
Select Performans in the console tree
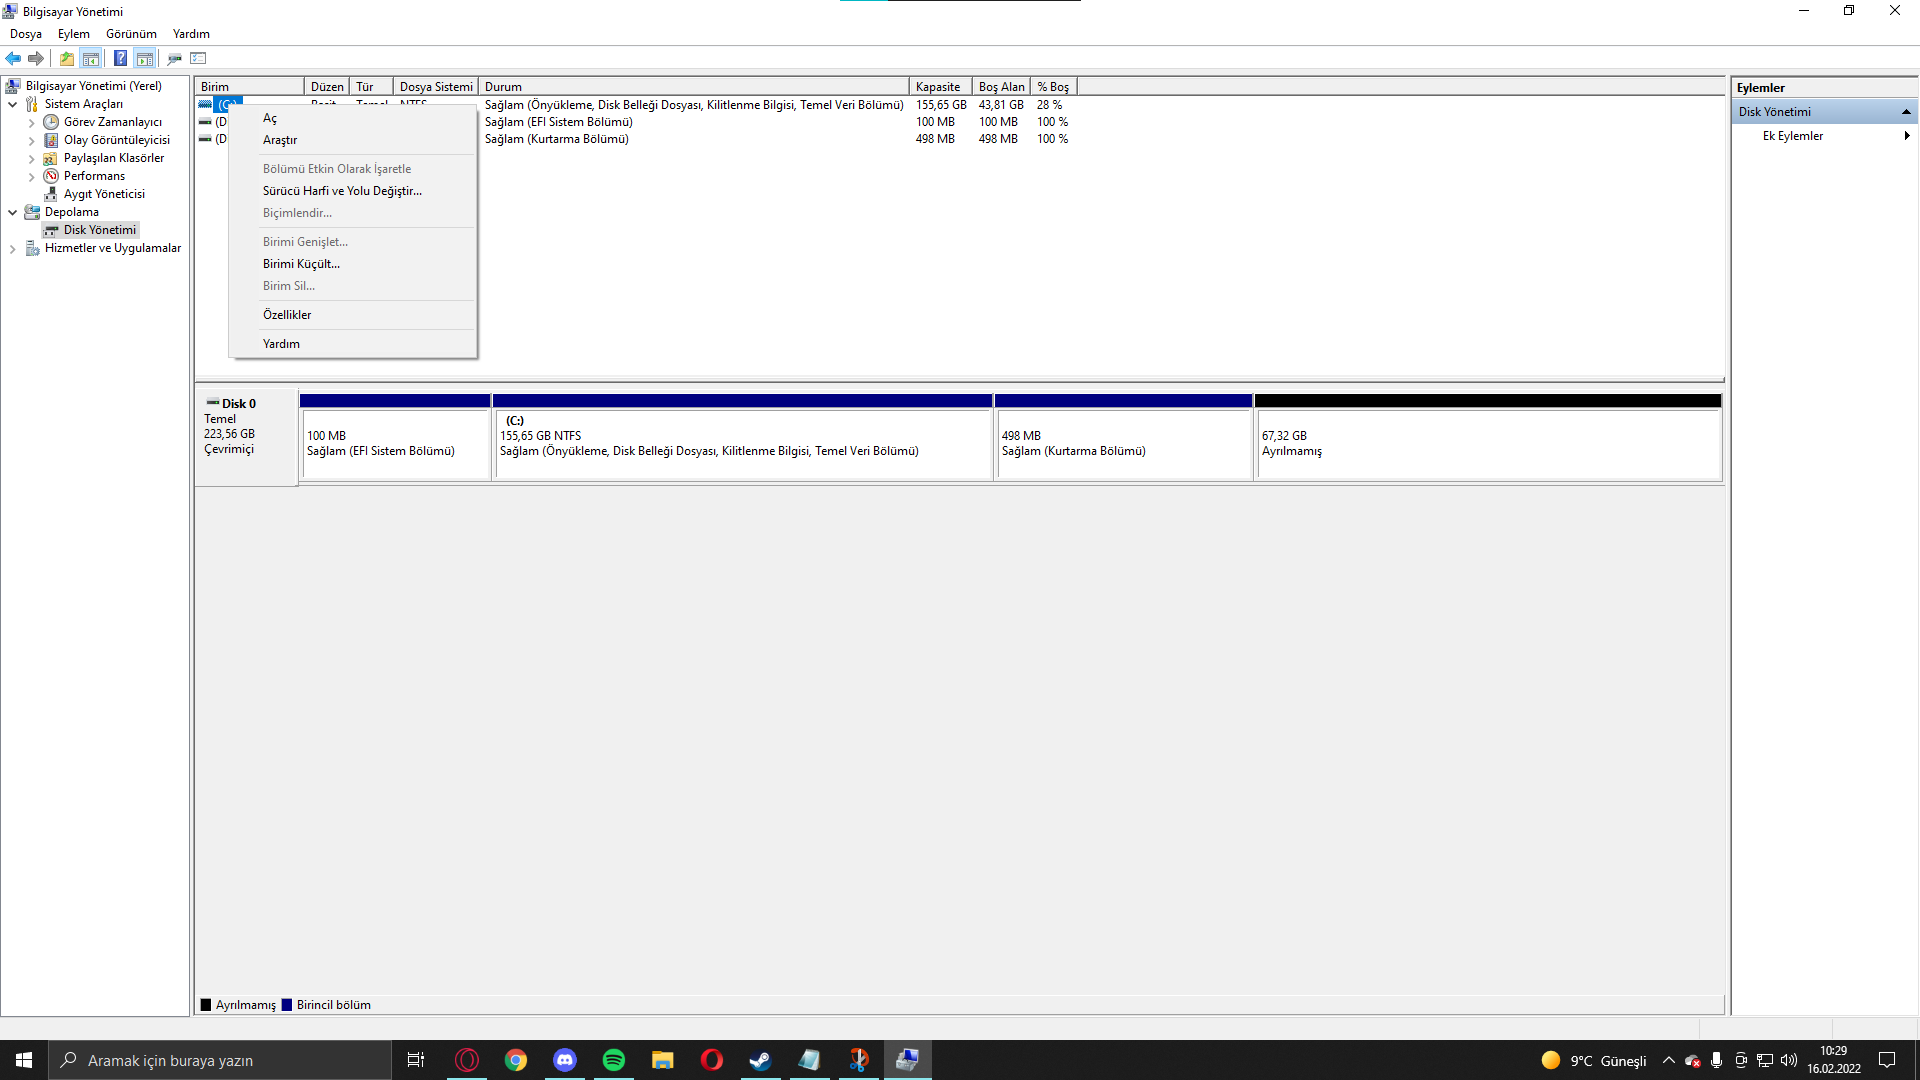coord(94,176)
